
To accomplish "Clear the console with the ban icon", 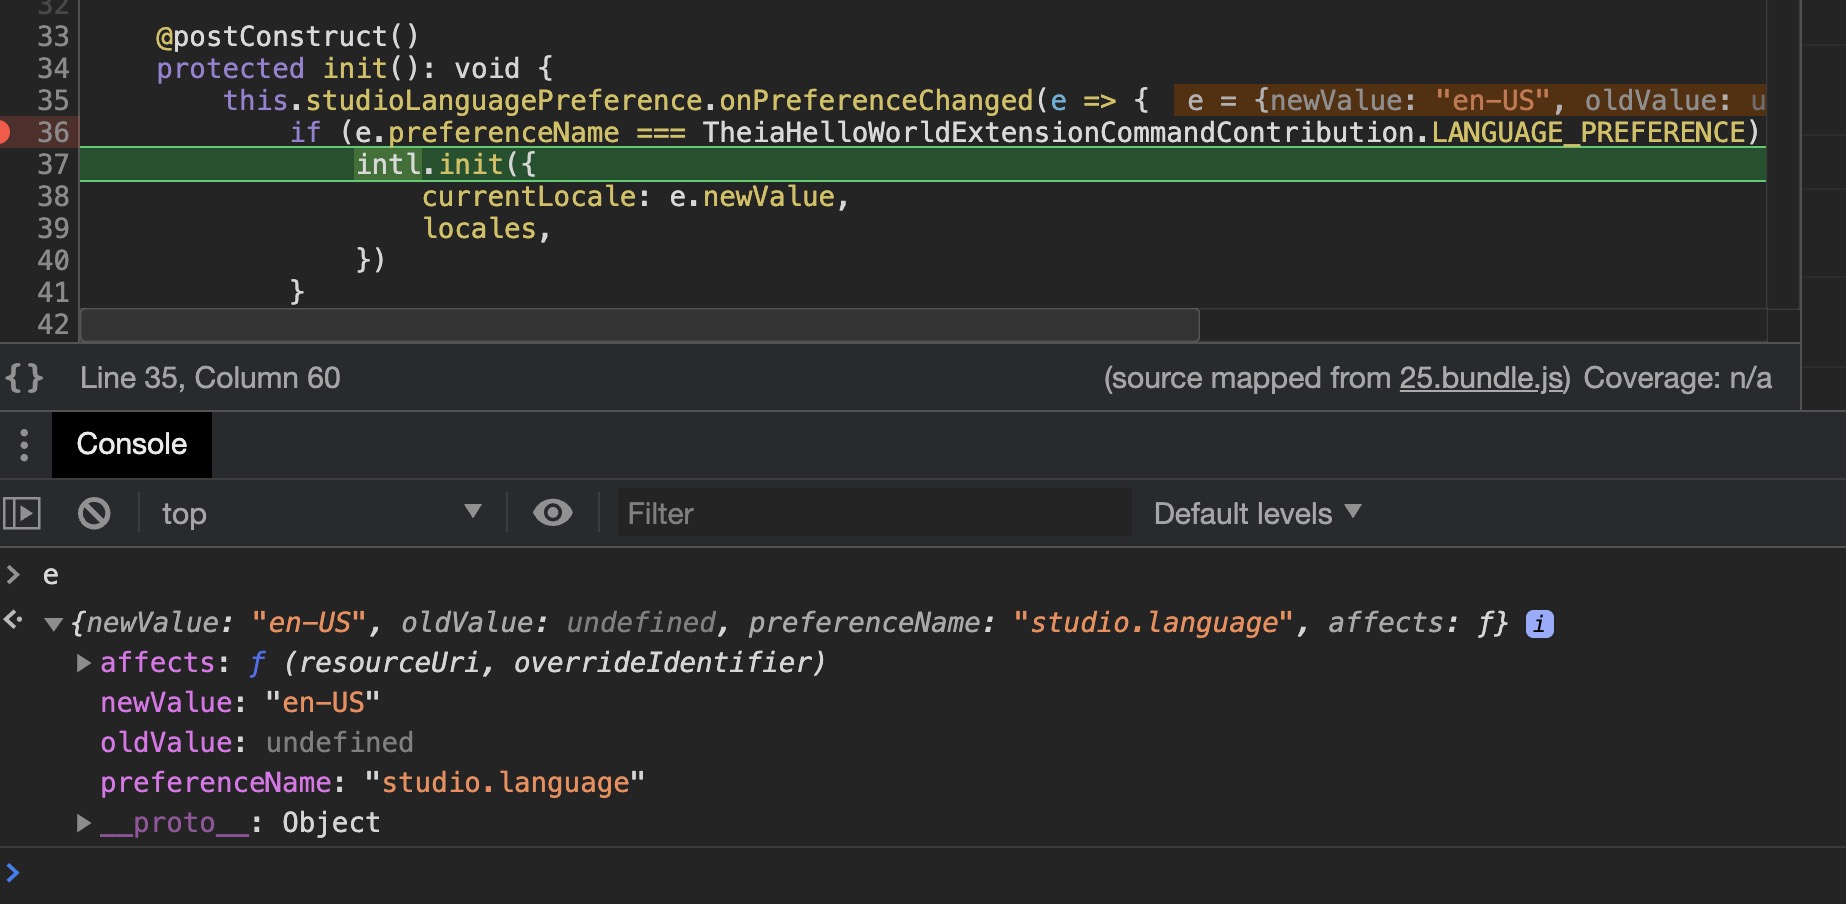I will pos(94,514).
